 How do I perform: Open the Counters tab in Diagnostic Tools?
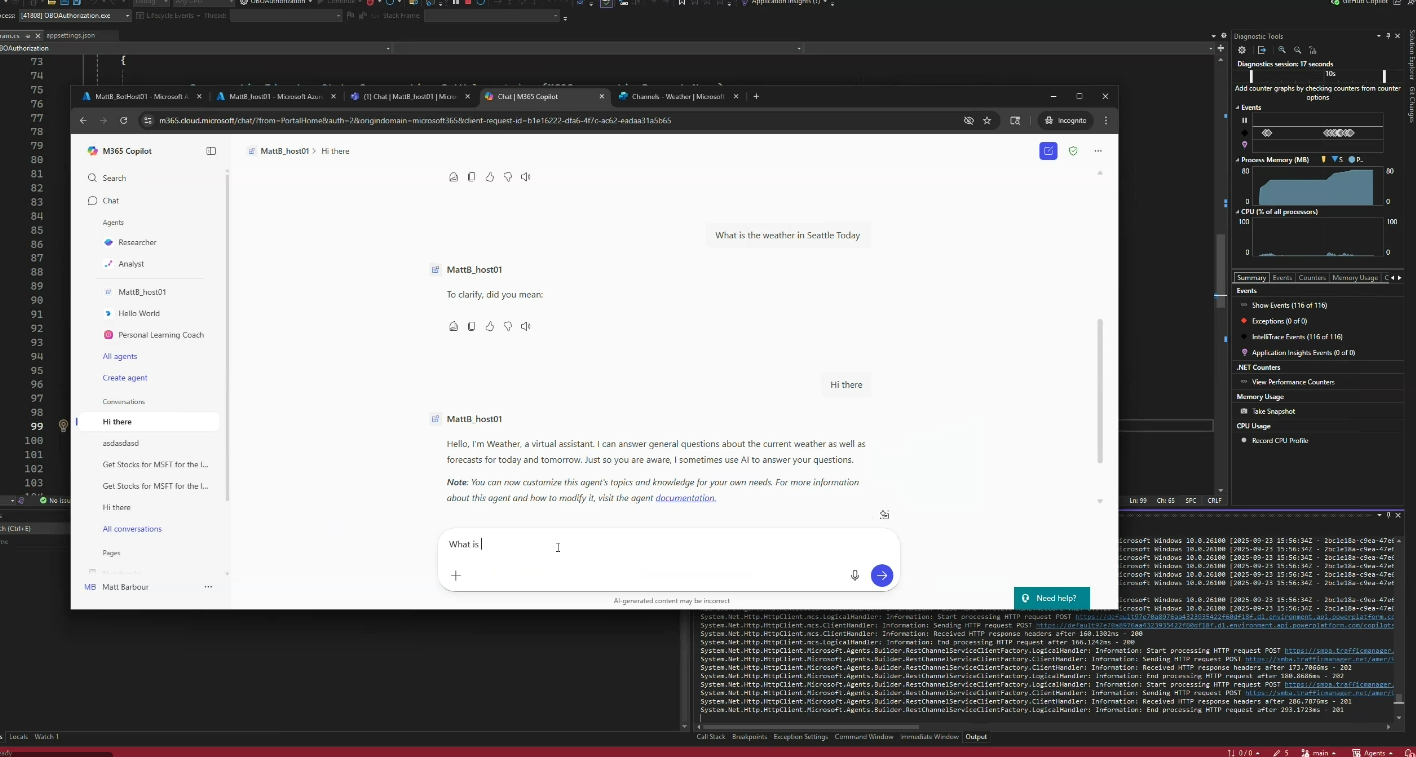tap(1312, 278)
